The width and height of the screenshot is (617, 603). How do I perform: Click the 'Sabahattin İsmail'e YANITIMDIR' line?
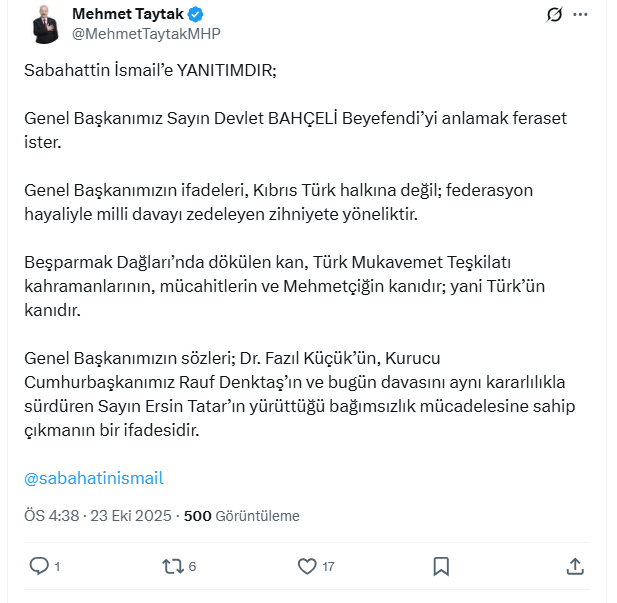click(x=150, y=71)
